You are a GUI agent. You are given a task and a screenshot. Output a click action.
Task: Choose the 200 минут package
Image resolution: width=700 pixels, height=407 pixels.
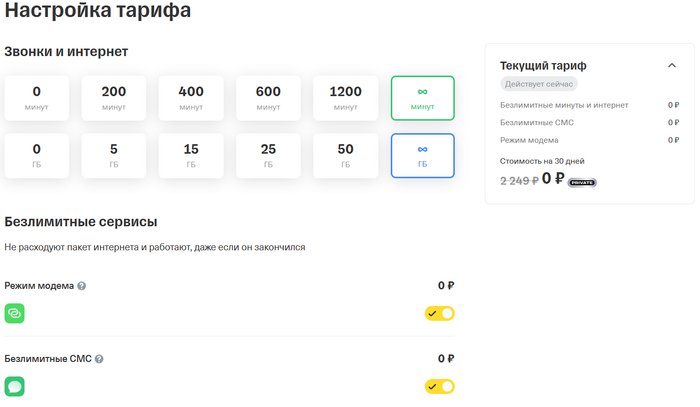click(x=113, y=97)
